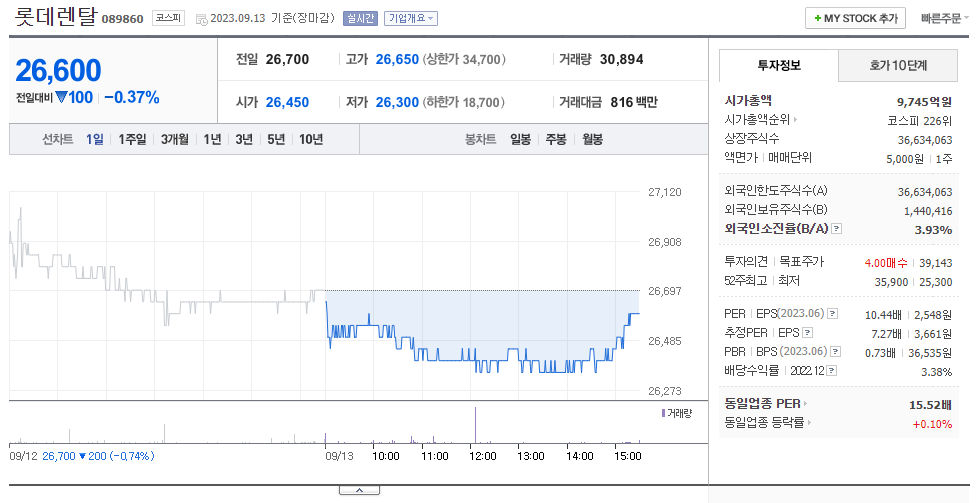
Task: Click the 동일업종 PER link
Action: pos(763,404)
